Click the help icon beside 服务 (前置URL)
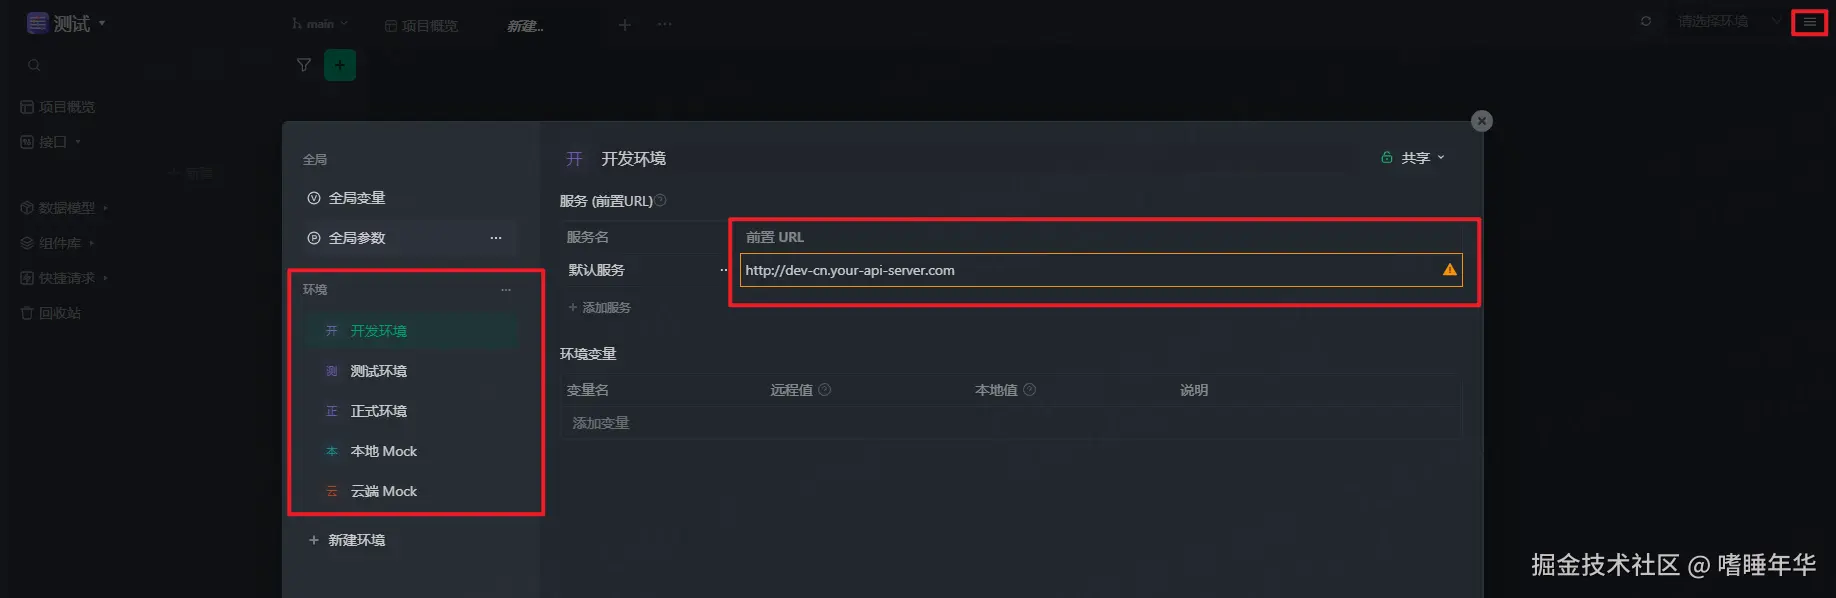Screen dimensions: 1836x598 tap(661, 201)
